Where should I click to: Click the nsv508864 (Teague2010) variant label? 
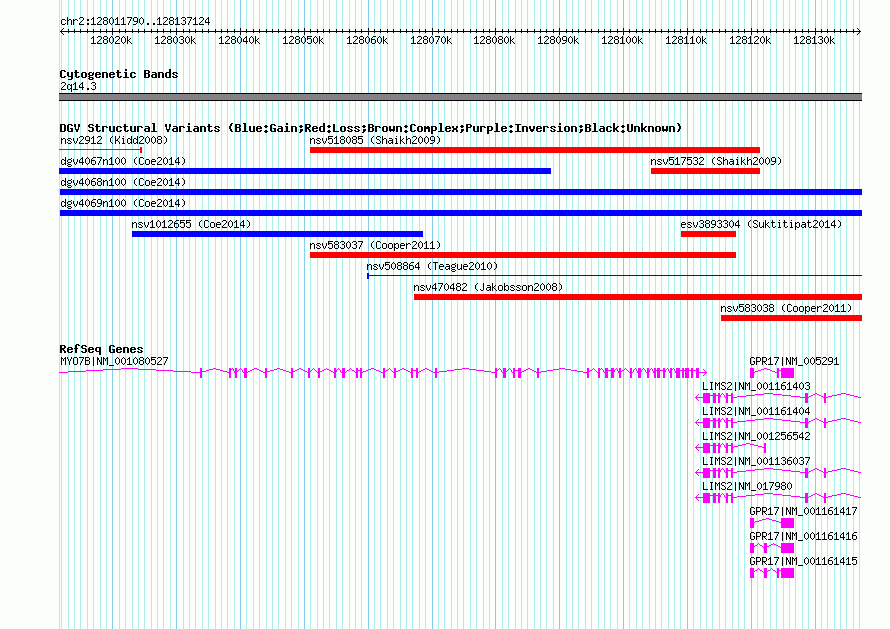(432, 266)
